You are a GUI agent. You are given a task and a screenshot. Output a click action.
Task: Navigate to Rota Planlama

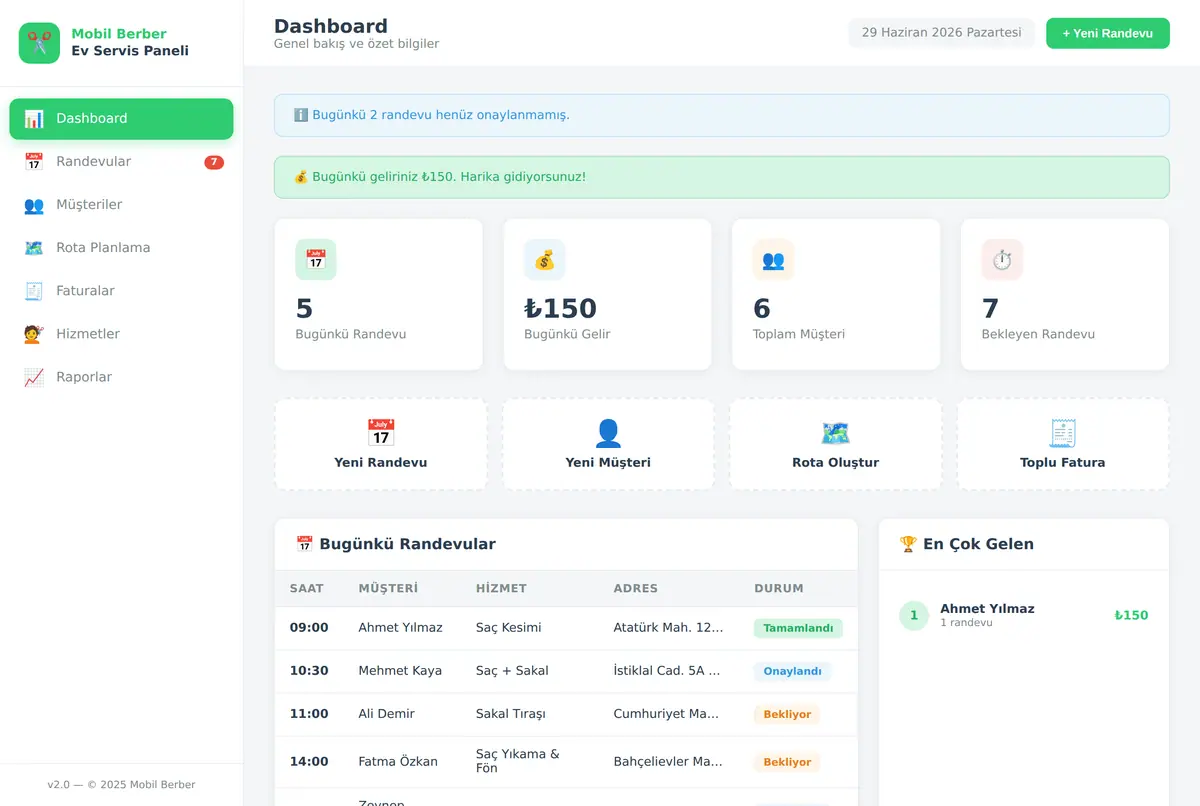point(121,248)
